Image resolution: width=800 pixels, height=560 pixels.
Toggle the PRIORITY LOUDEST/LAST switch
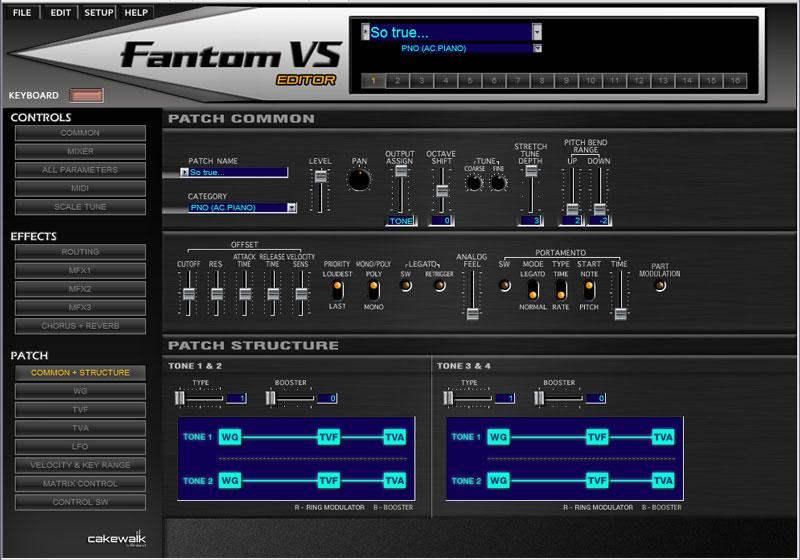click(337, 291)
